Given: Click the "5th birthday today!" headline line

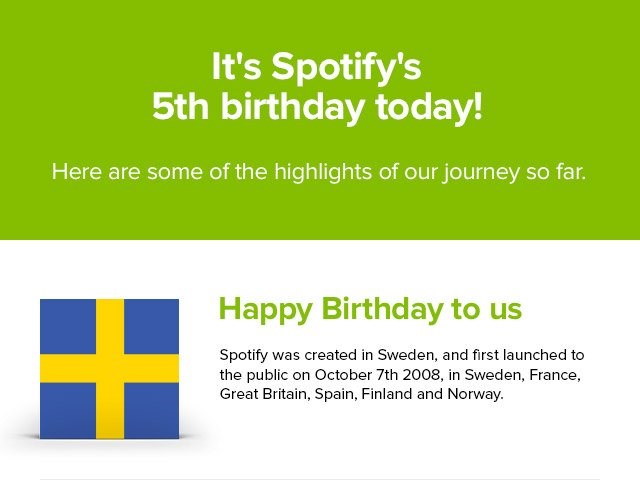Looking at the screenshot, I should tap(317, 108).
